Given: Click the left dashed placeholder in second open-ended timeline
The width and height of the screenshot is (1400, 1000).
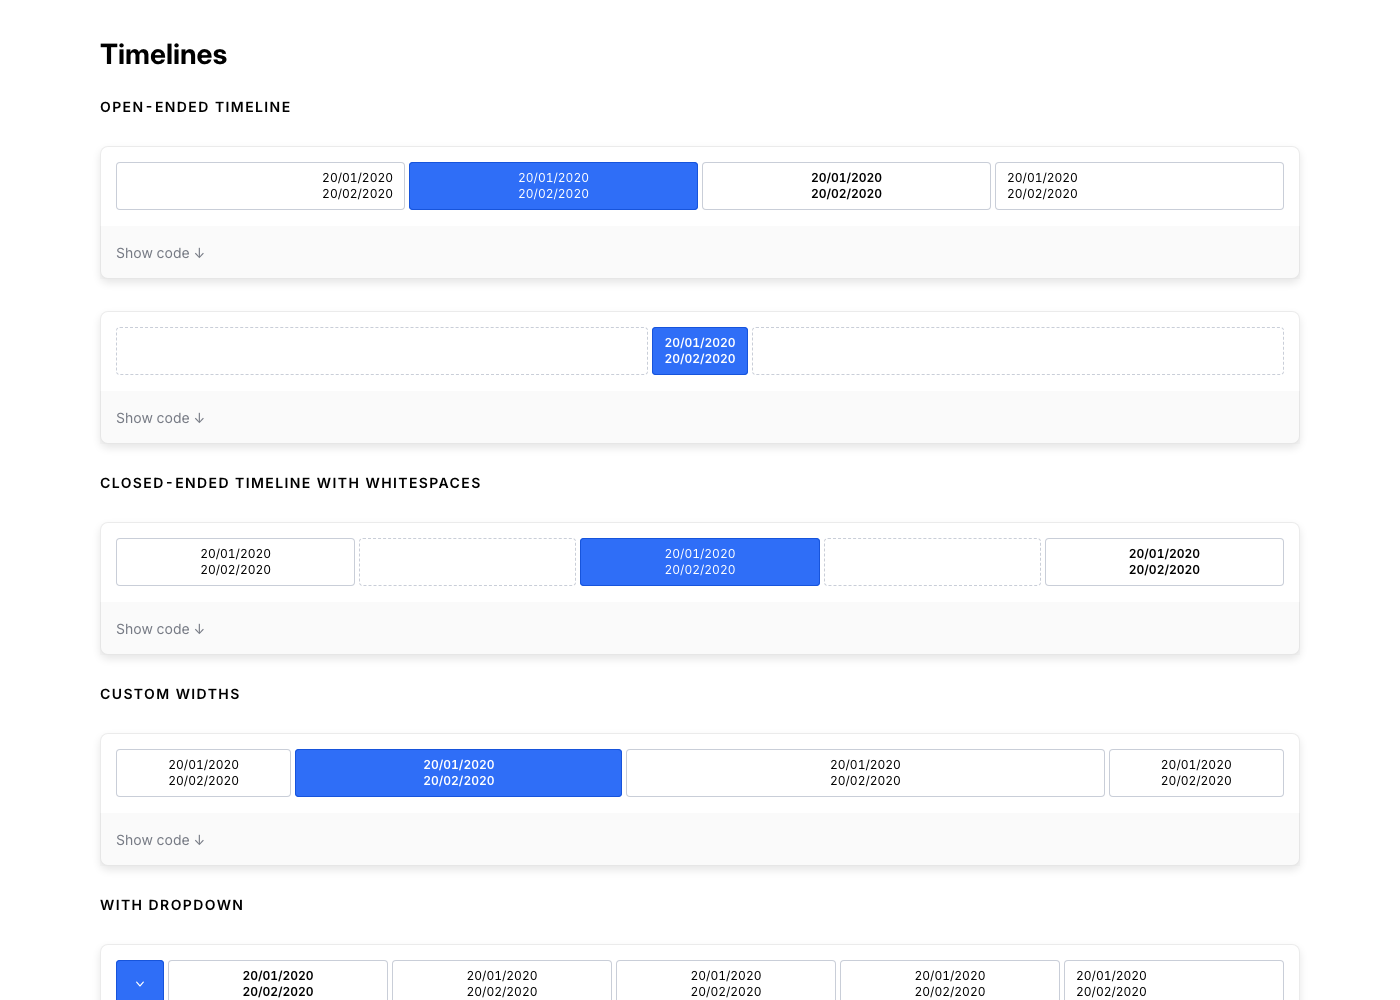Looking at the screenshot, I should (381, 351).
